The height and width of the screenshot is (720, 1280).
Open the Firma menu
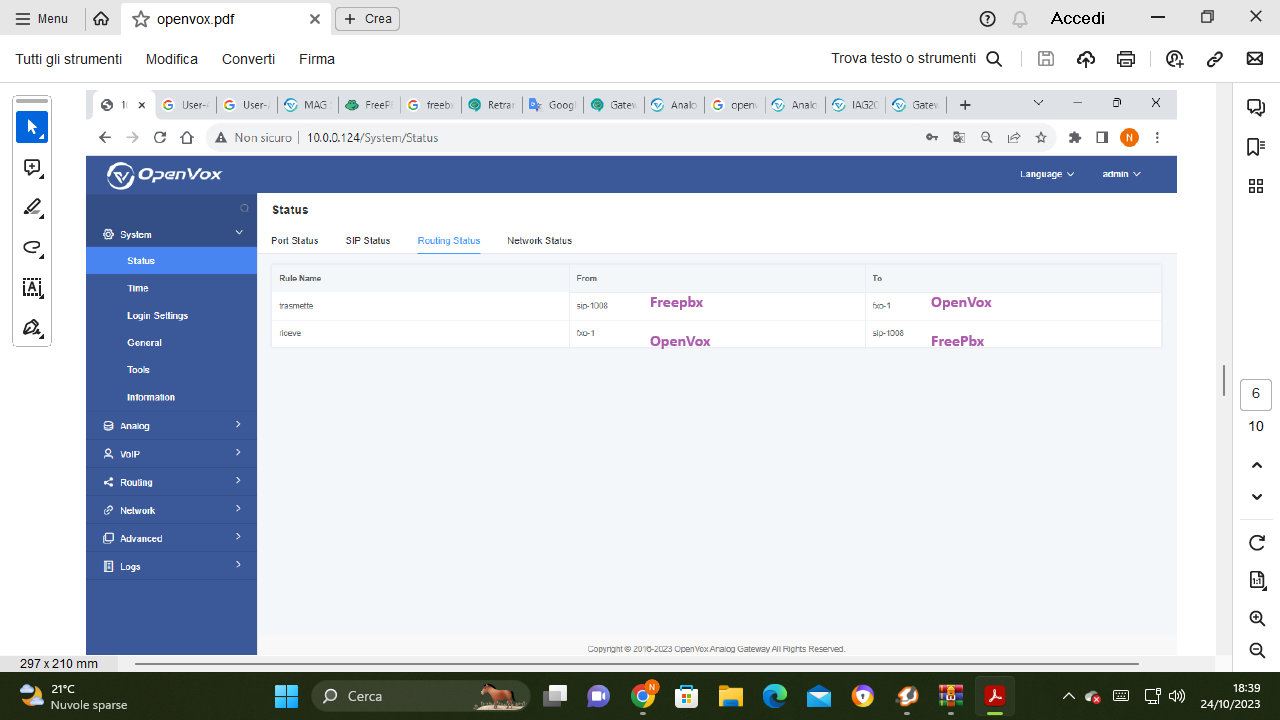pos(317,59)
